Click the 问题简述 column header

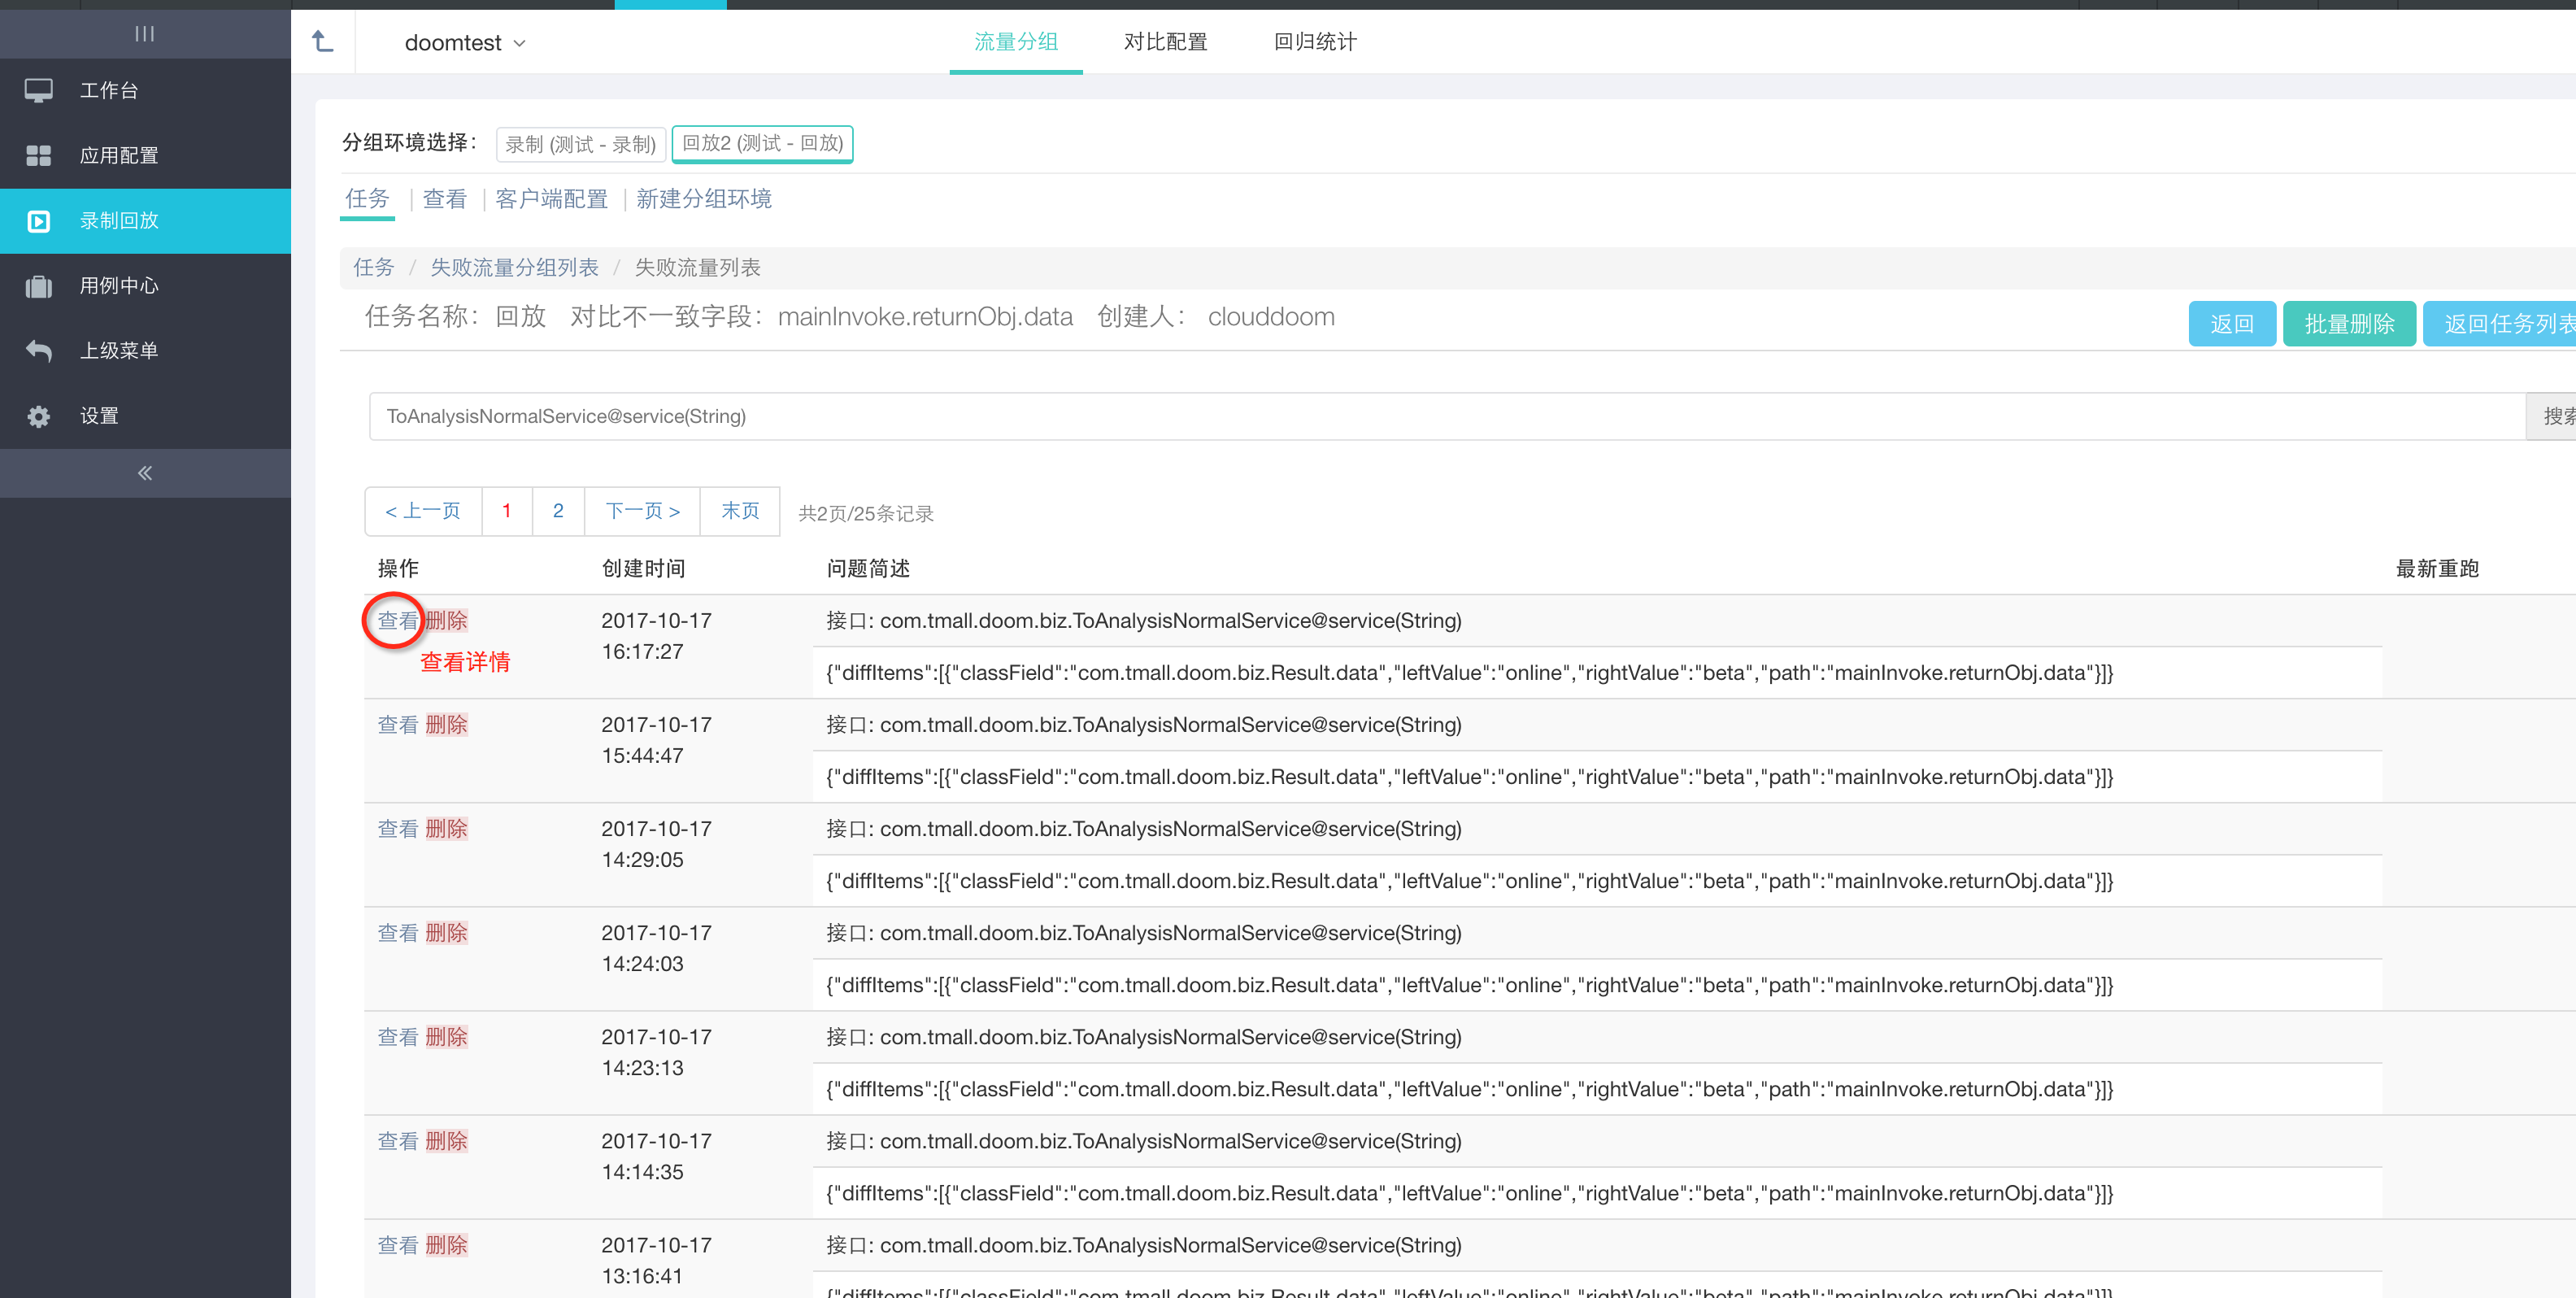(x=868, y=568)
